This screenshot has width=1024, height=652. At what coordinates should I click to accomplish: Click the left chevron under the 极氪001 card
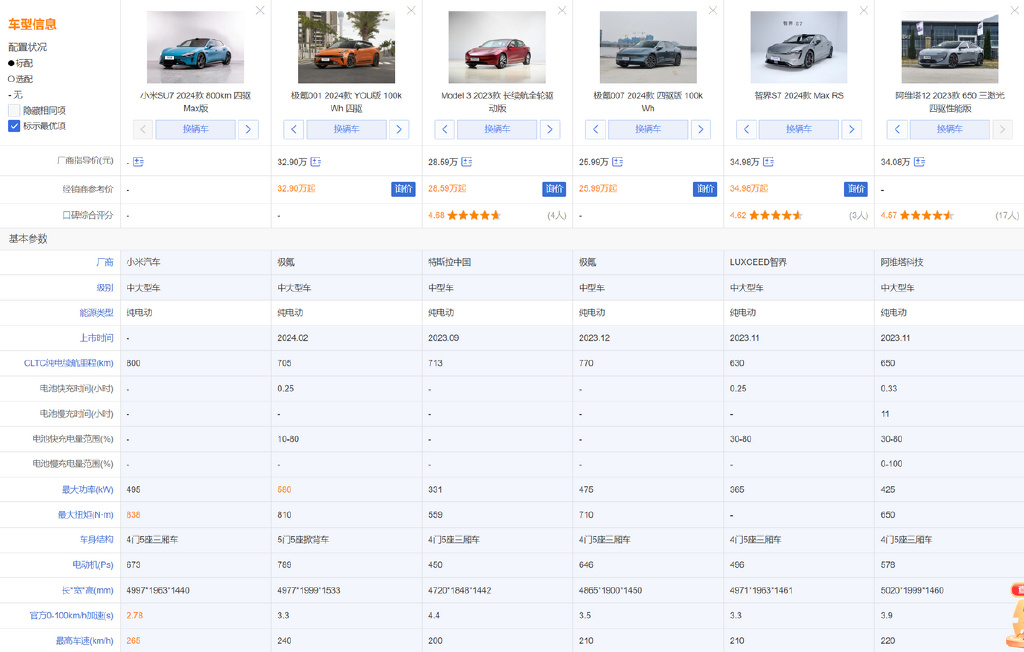click(x=292, y=129)
